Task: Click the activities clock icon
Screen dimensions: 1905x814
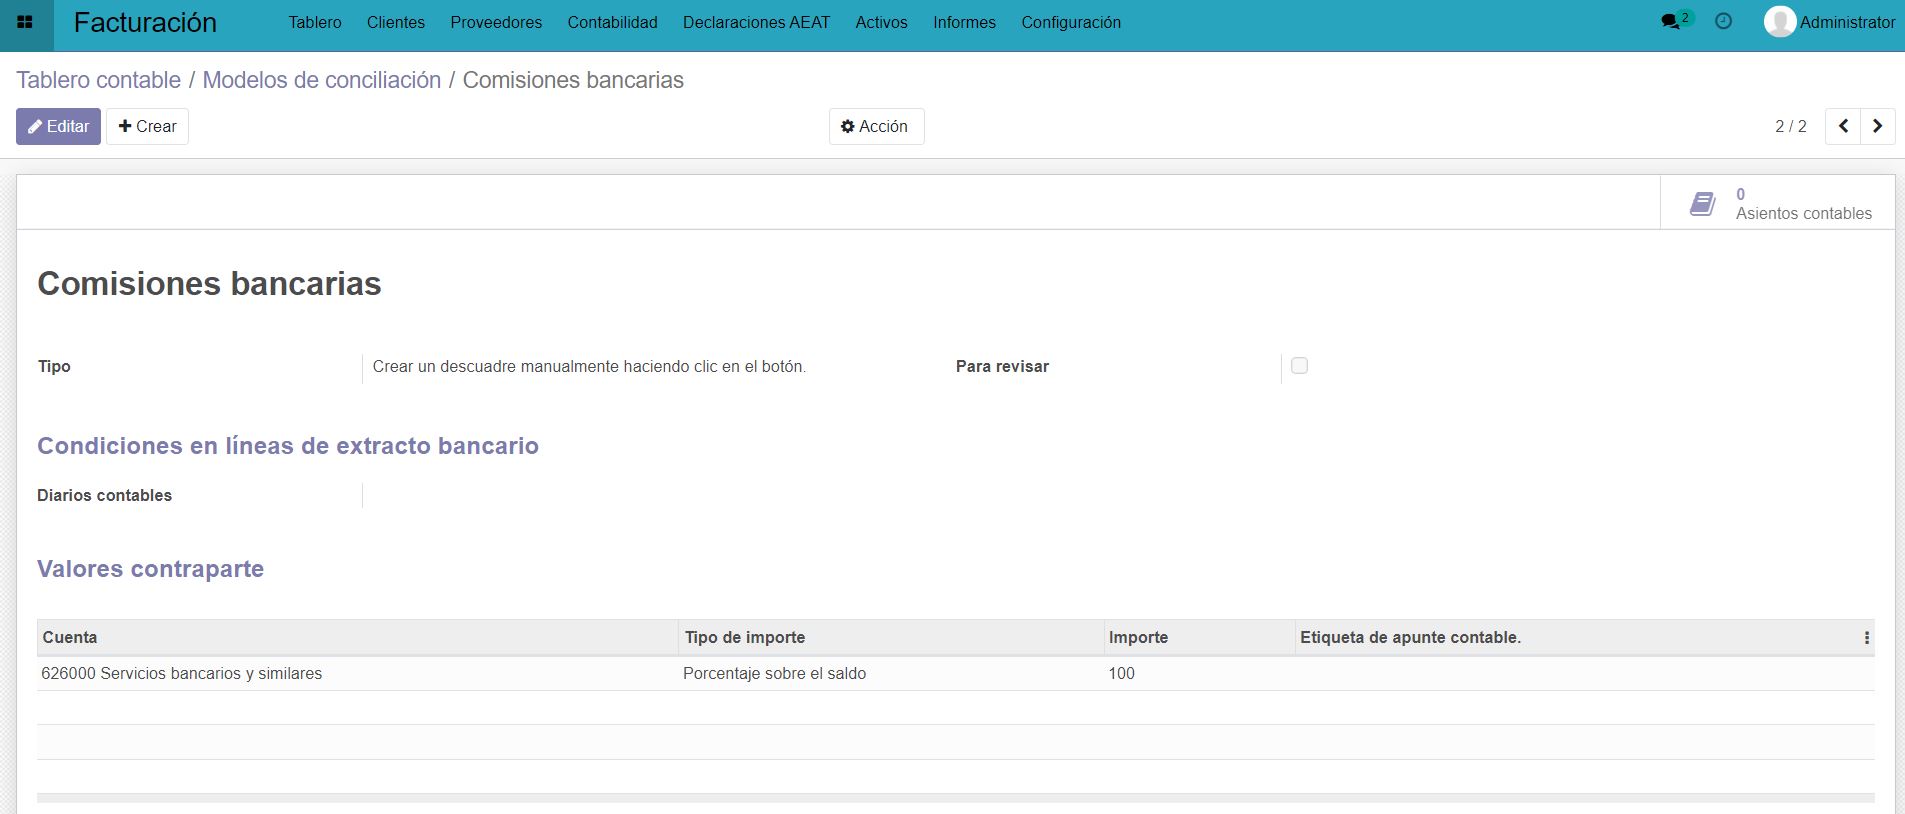Action: 1723,21
